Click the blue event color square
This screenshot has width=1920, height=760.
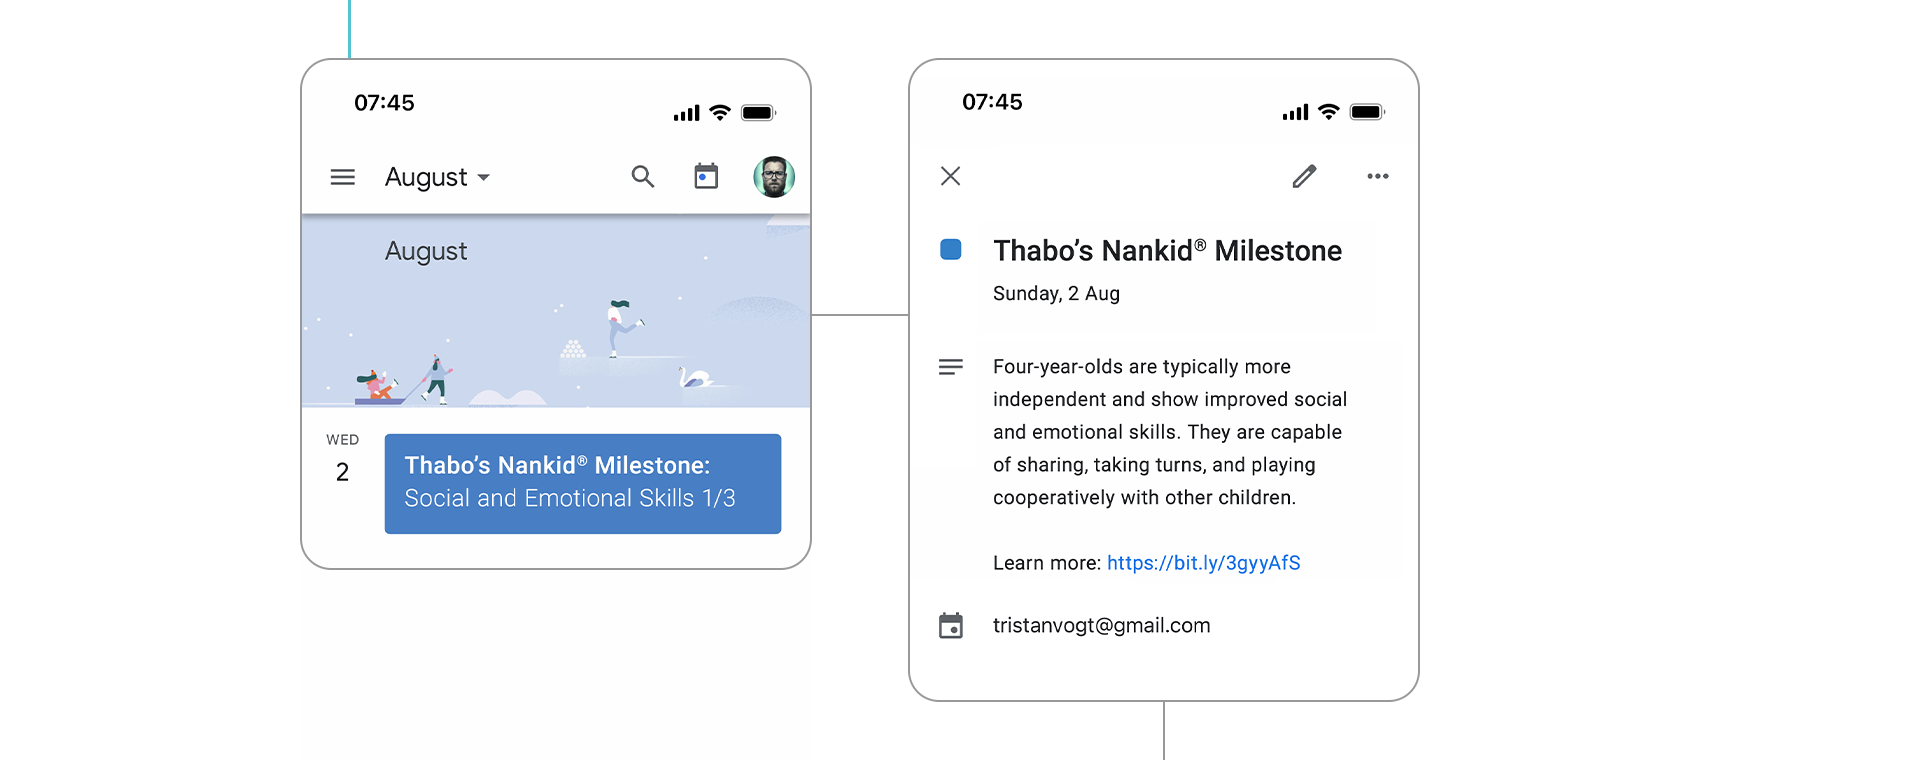pyautogui.click(x=951, y=249)
